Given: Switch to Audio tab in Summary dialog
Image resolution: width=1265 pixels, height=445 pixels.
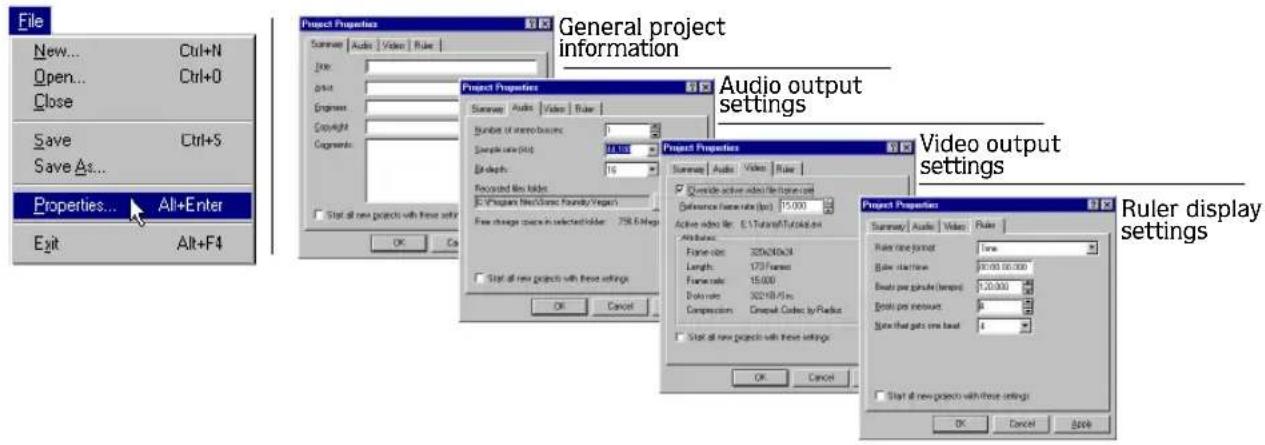Looking at the screenshot, I should pyautogui.click(x=361, y=46).
